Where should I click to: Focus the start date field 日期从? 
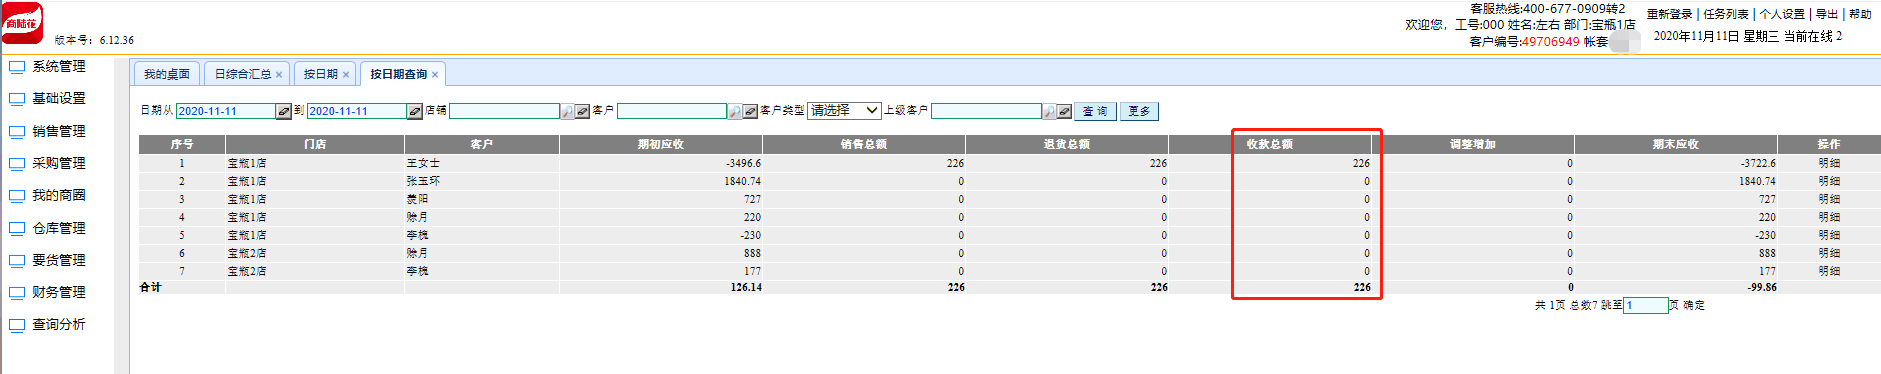coord(226,111)
